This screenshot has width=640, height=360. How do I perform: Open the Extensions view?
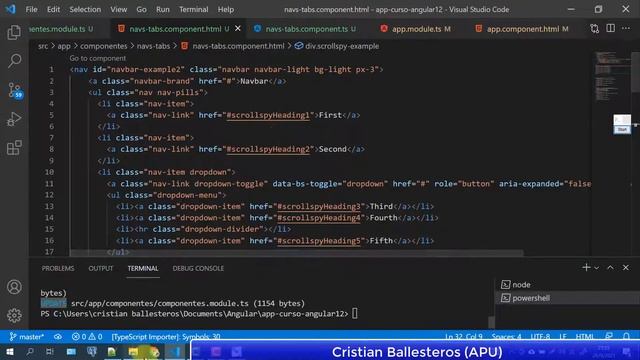(x=14, y=147)
